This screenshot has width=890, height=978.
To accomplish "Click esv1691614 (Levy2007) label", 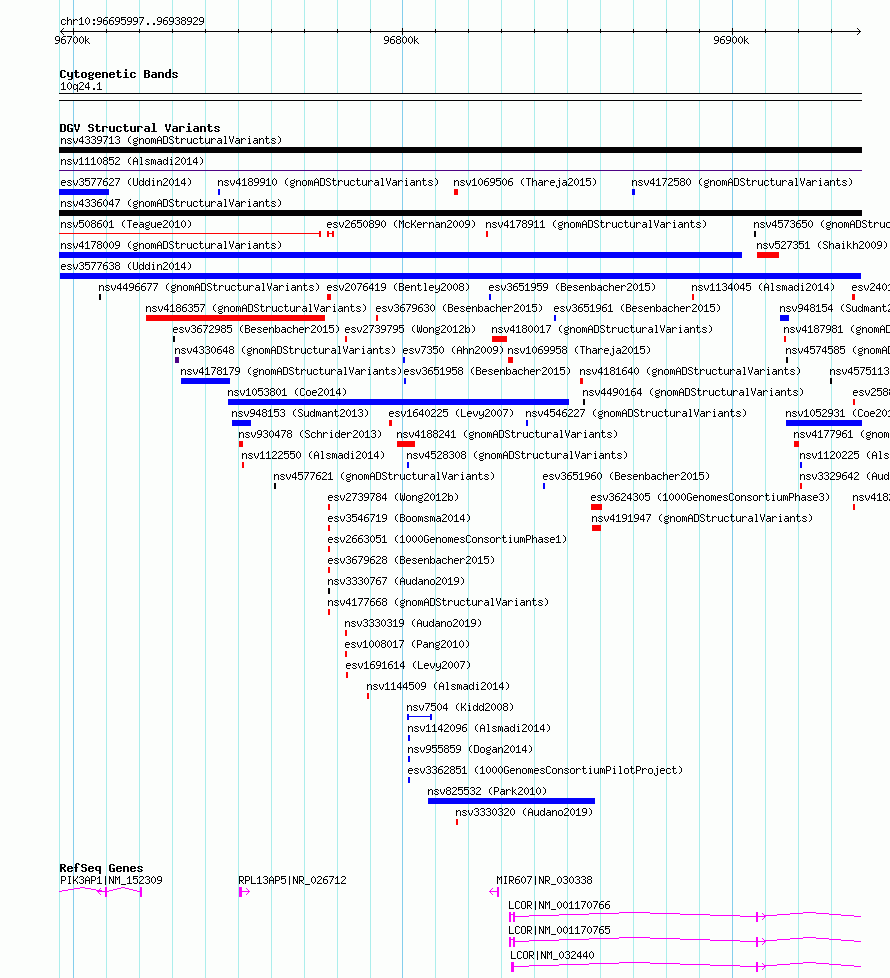I will (409, 666).
